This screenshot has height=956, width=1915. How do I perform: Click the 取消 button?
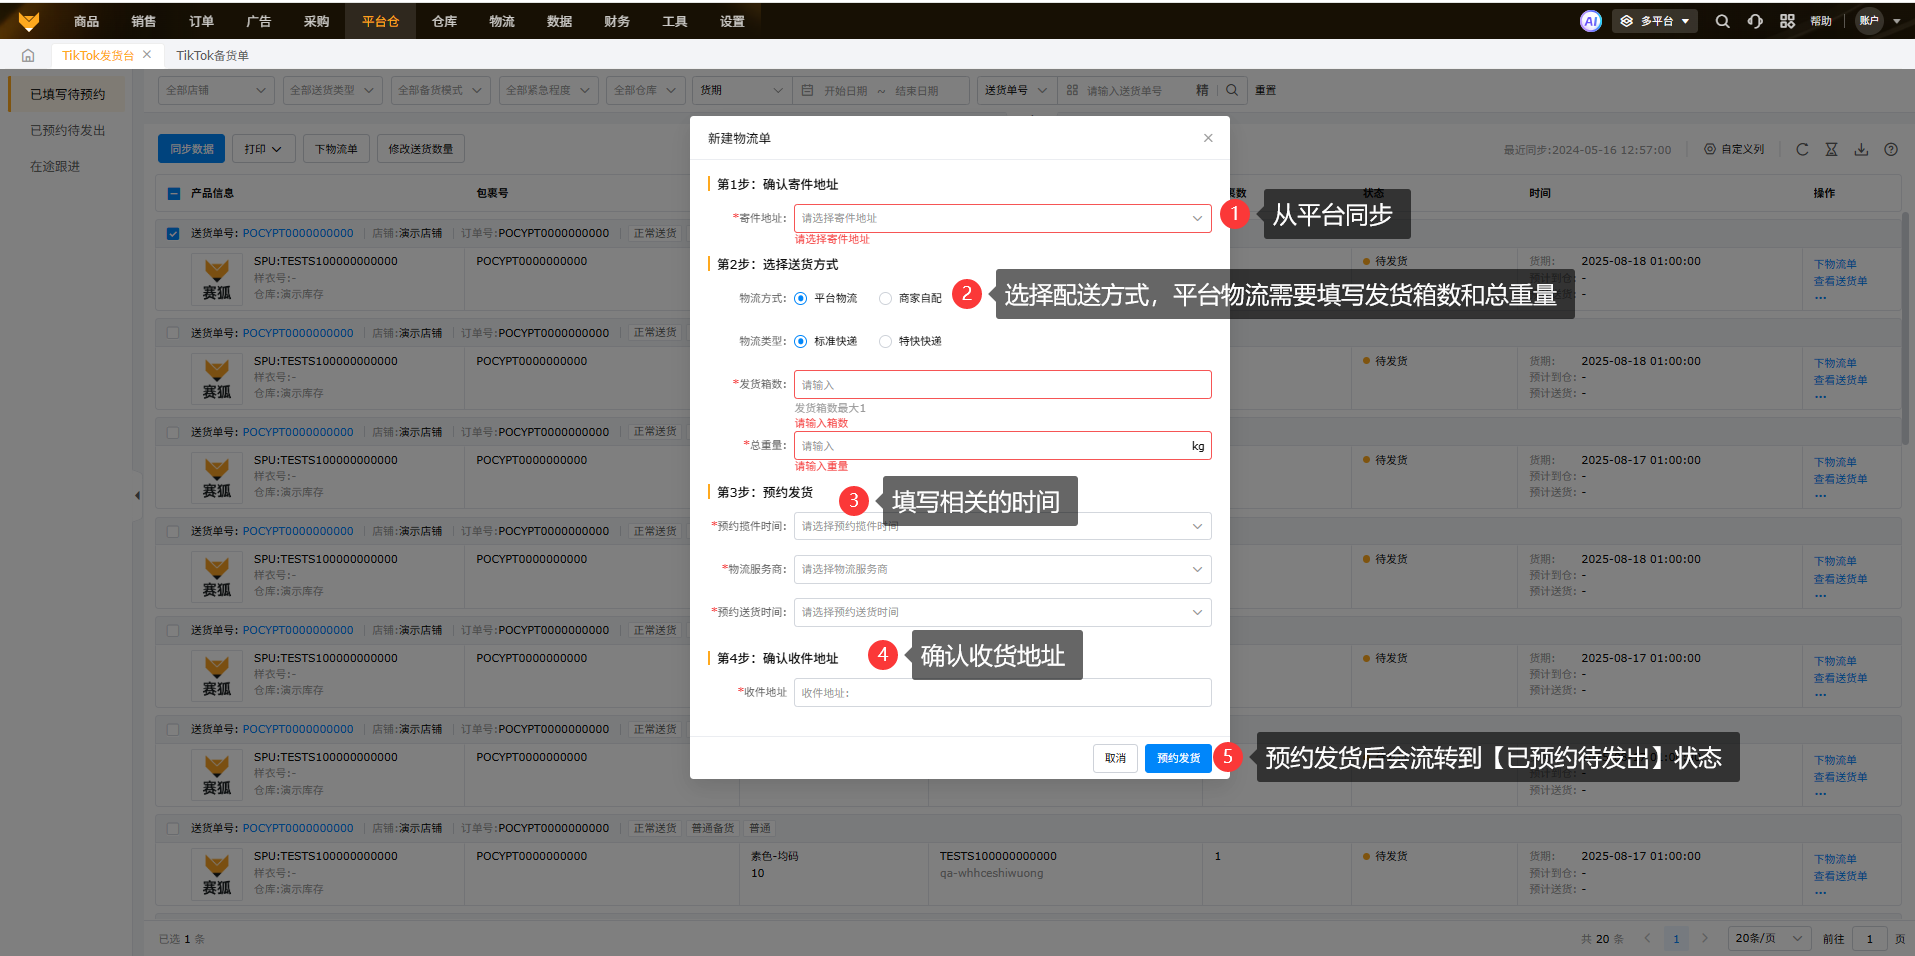pyautogui.click(x=1115, y=758)
